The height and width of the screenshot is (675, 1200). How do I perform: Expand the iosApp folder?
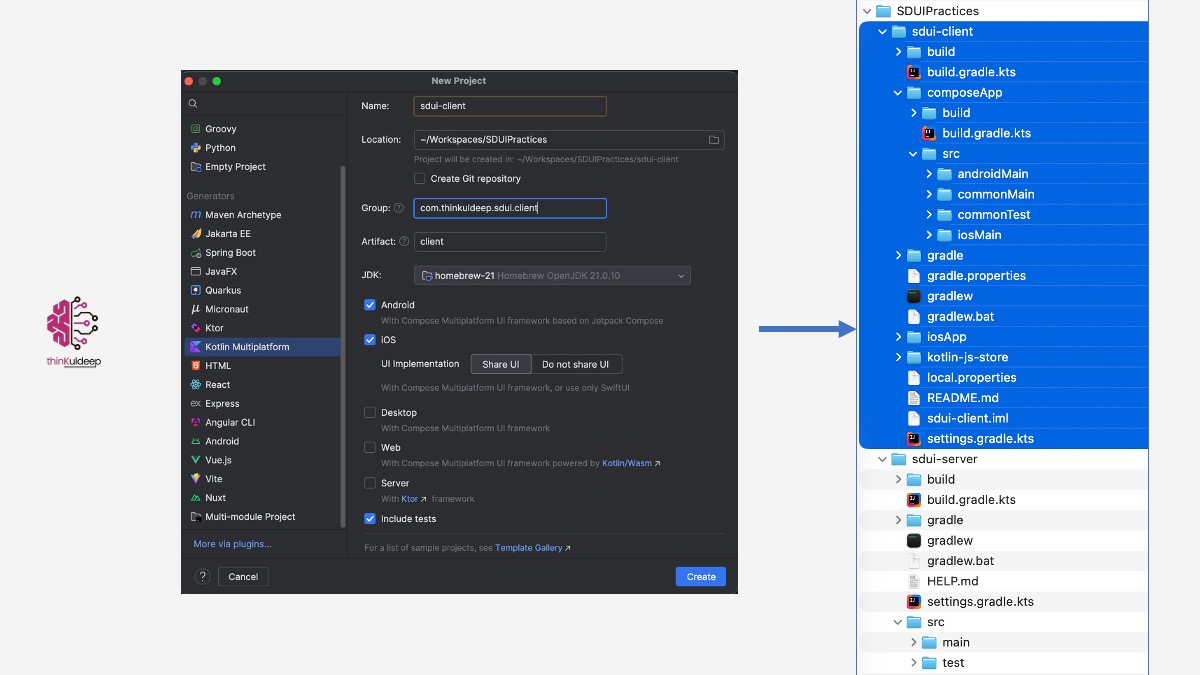899,337
